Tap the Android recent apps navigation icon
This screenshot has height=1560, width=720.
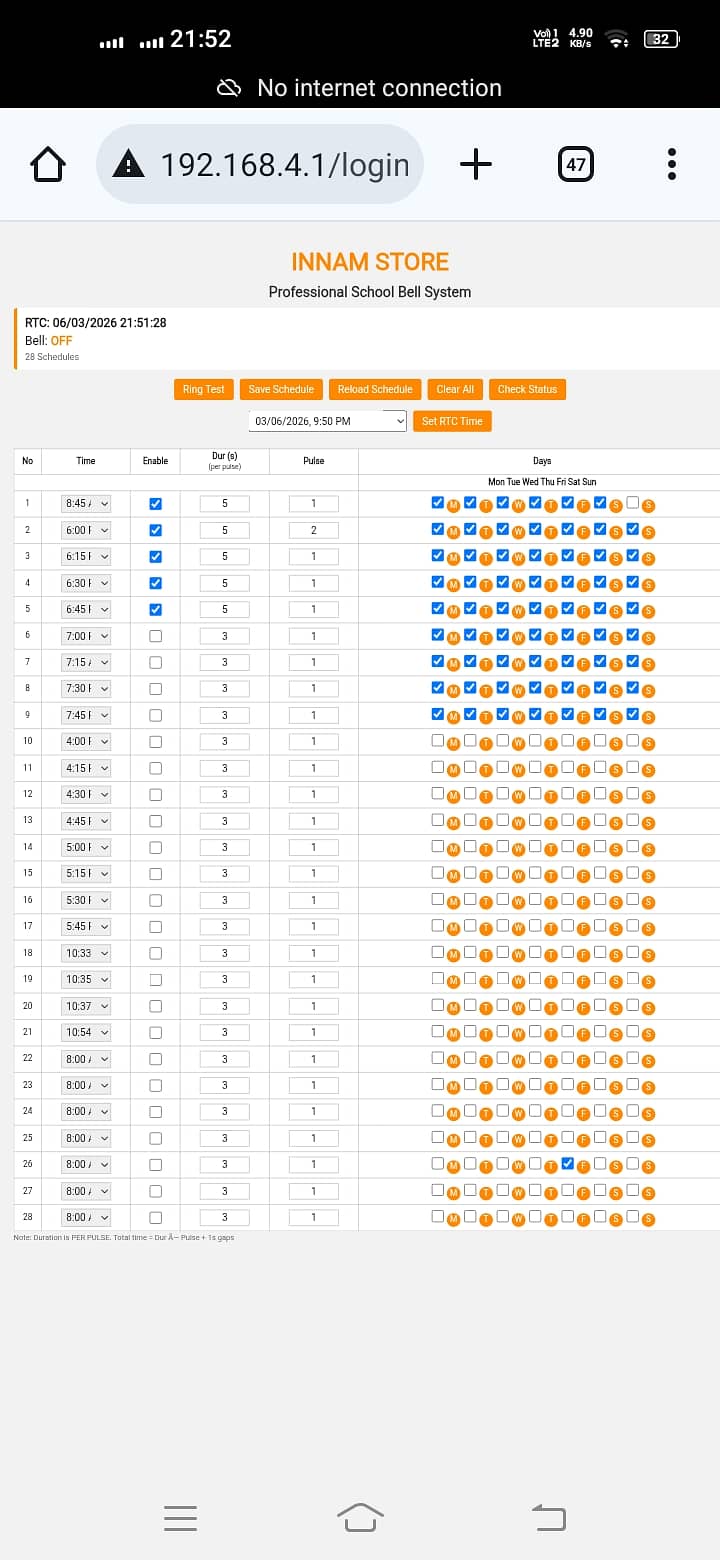(x=180, y=1517)
